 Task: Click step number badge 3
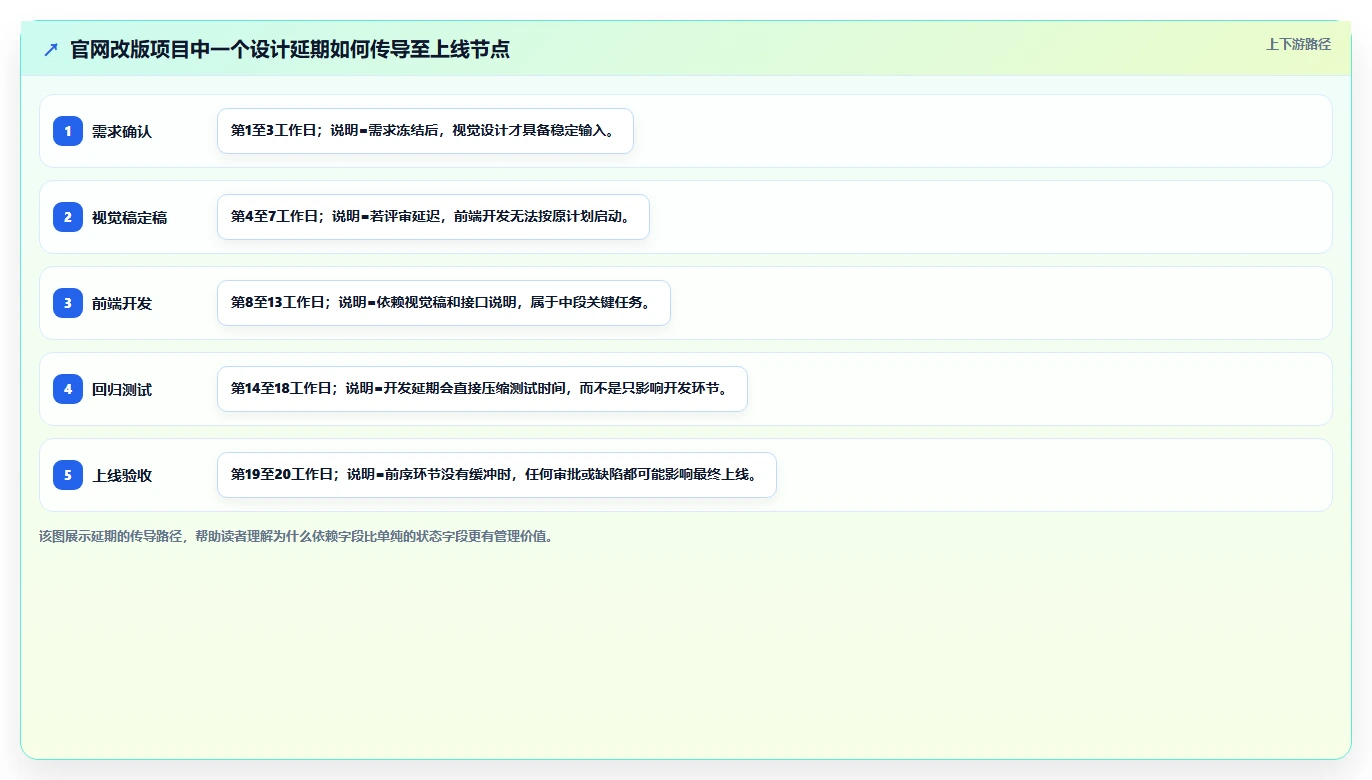click(x=68, y=303)
